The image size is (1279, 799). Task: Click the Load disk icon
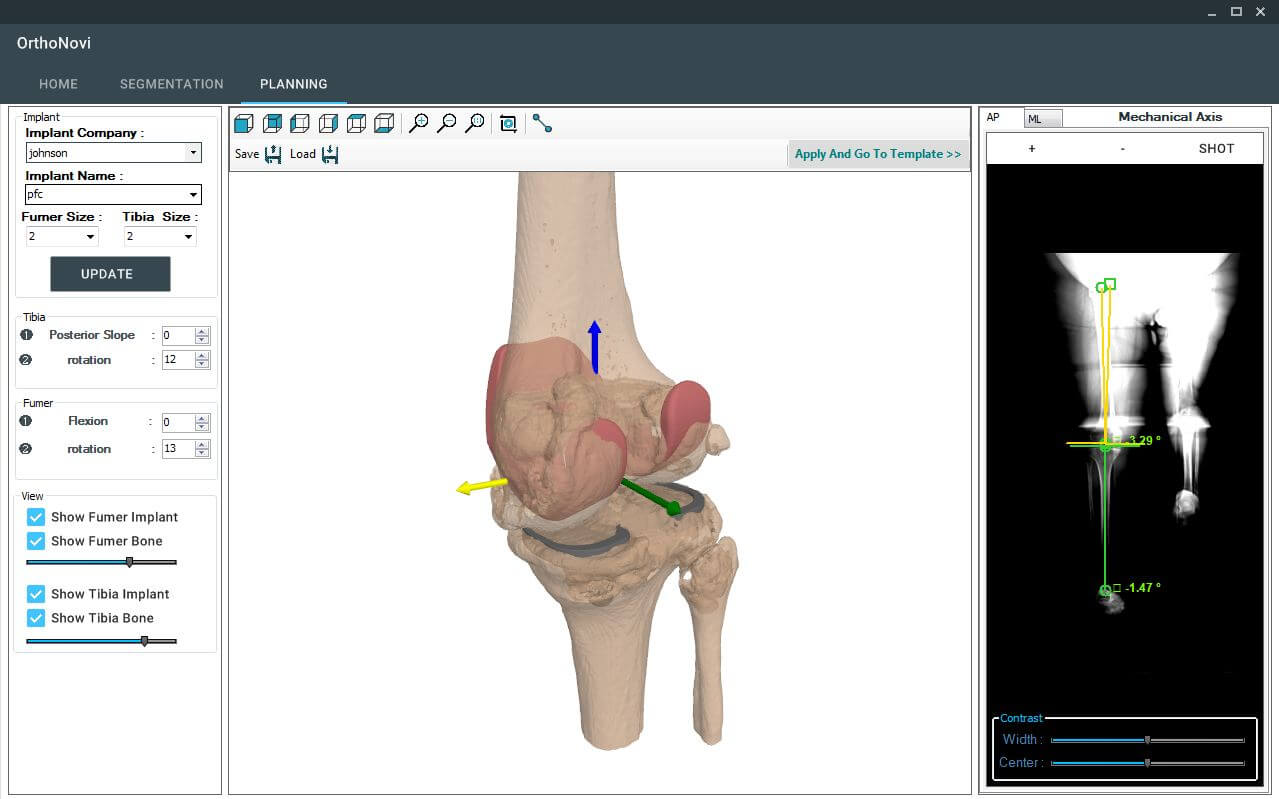pos(330,154)
